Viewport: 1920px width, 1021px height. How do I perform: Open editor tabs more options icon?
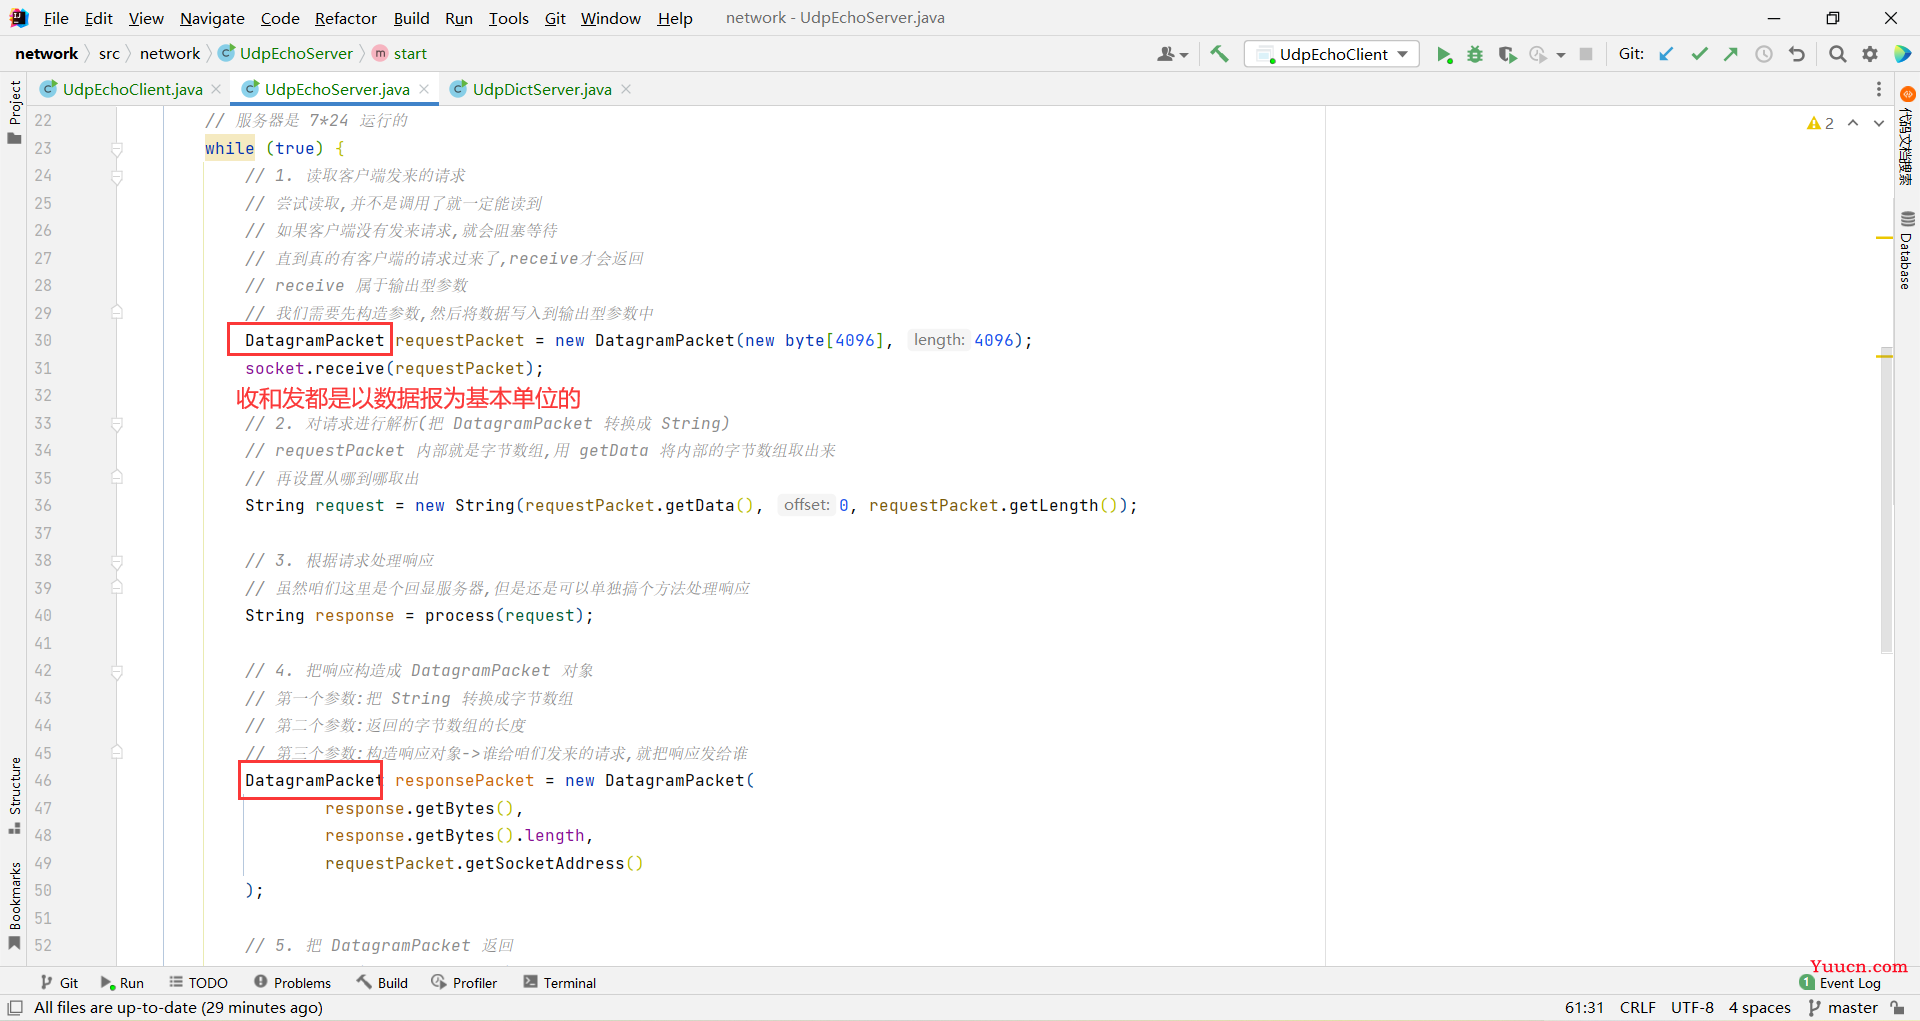1879,90
